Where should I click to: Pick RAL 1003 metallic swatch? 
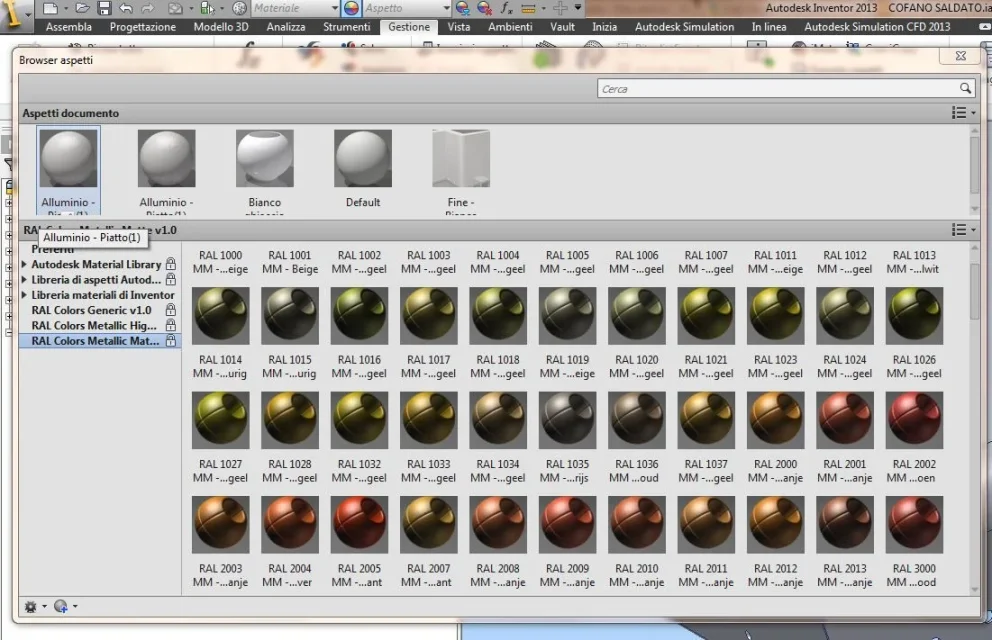click(x=429, y=316)
